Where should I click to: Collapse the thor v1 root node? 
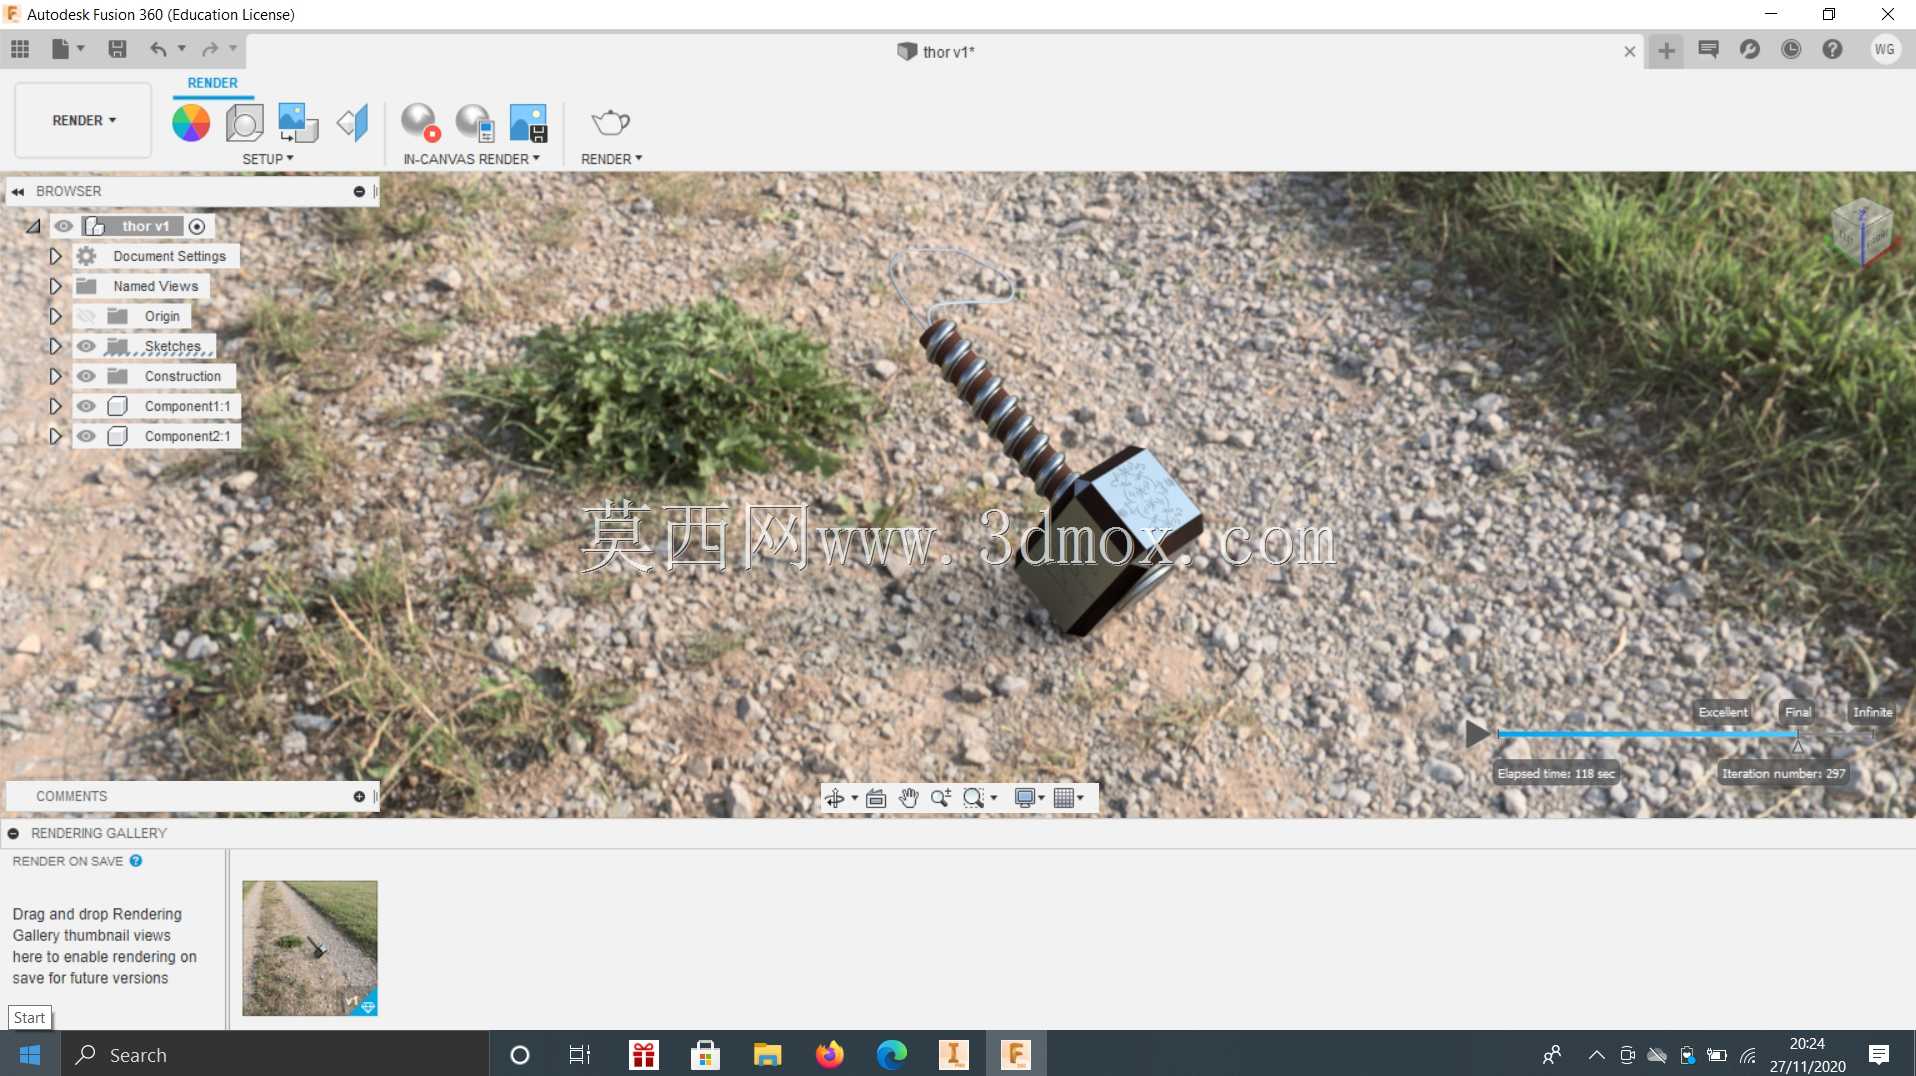[x=33, y=227]
